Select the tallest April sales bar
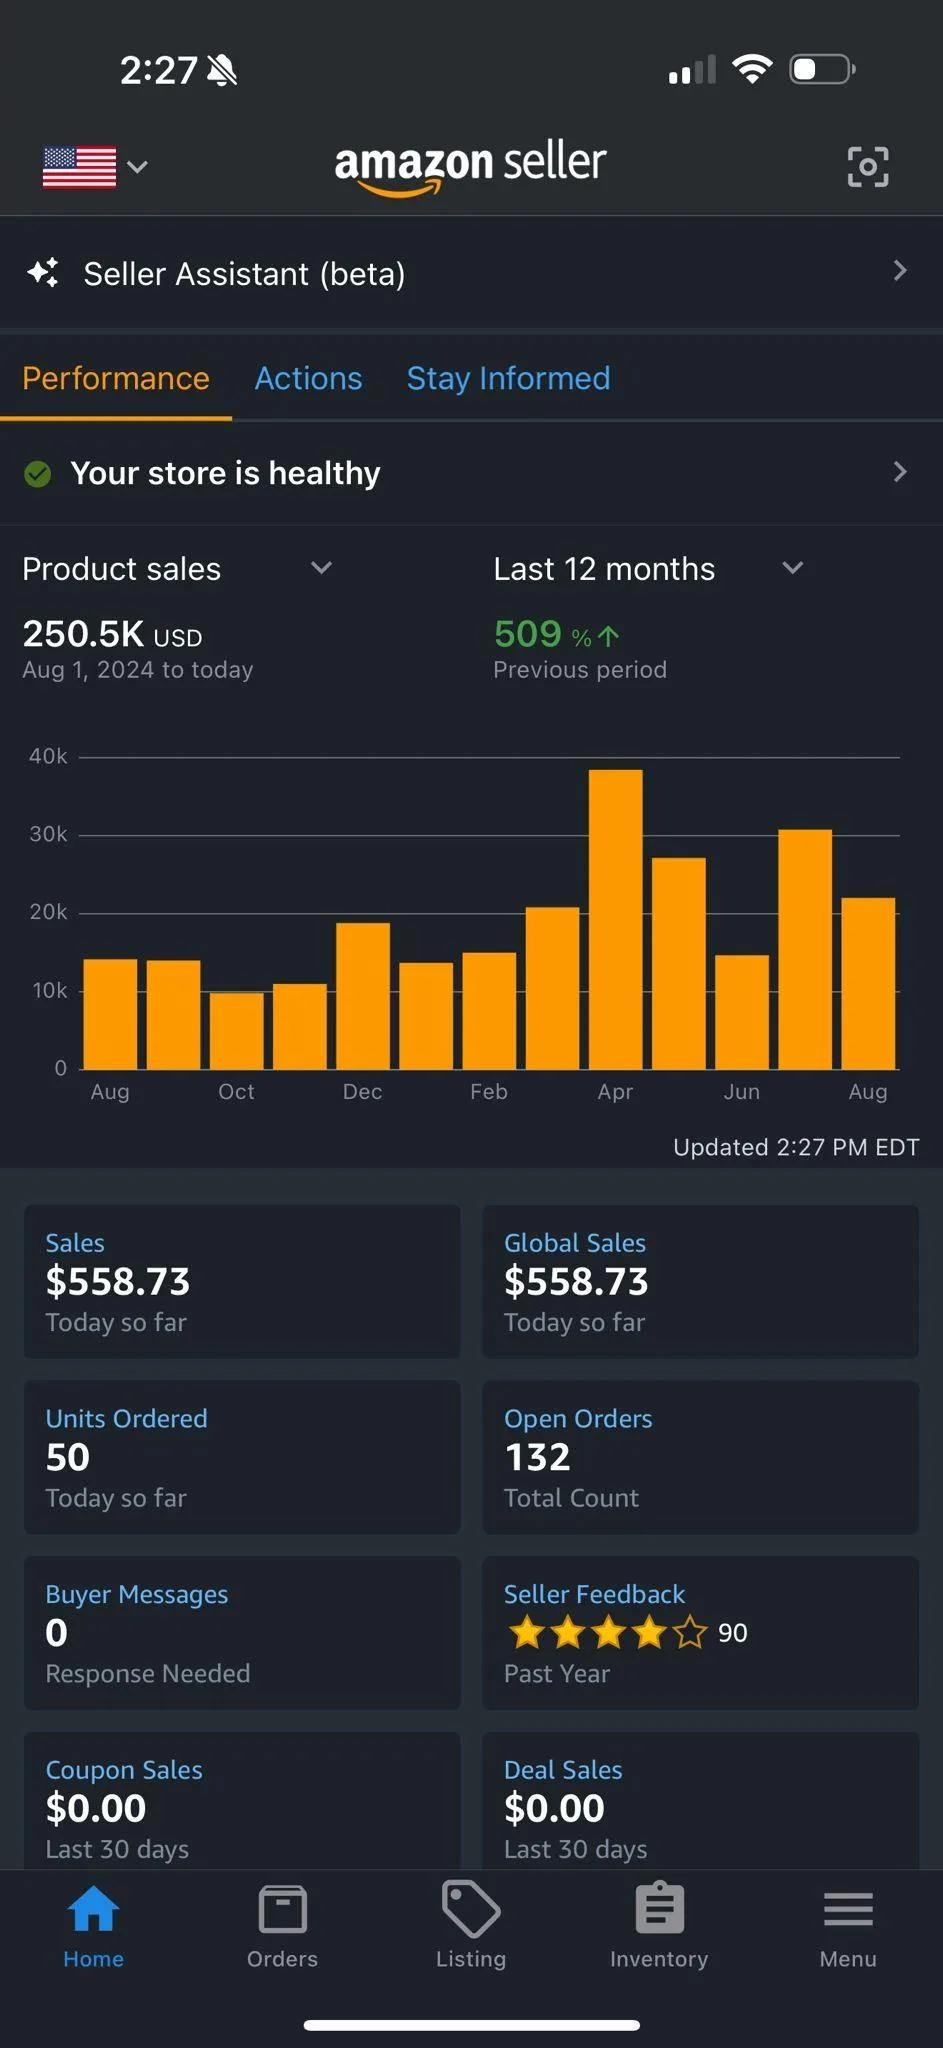Image resolution: width=943 pixels, height=2048 pixels. (615, 919)
